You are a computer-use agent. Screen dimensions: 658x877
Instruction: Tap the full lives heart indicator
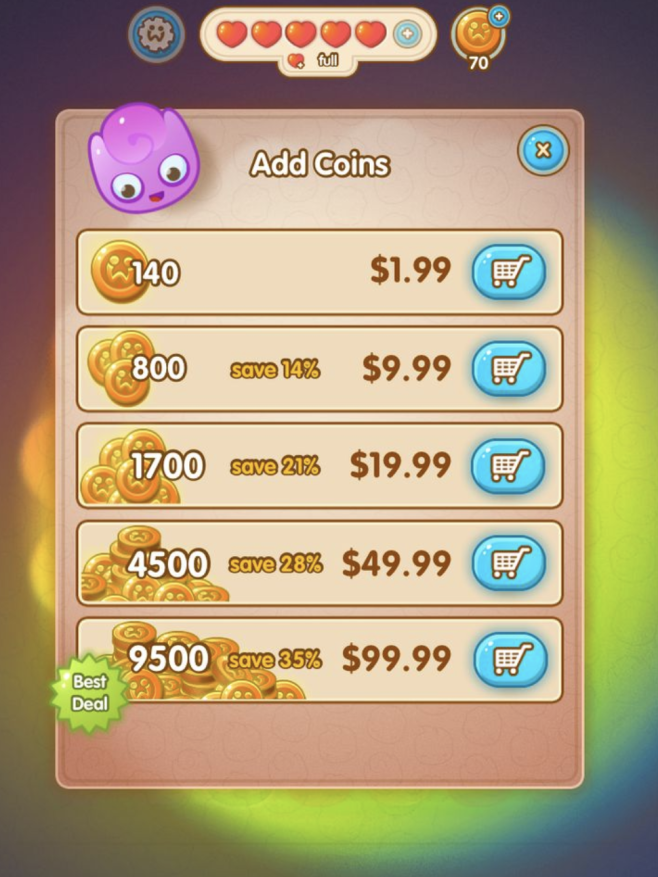317,60
